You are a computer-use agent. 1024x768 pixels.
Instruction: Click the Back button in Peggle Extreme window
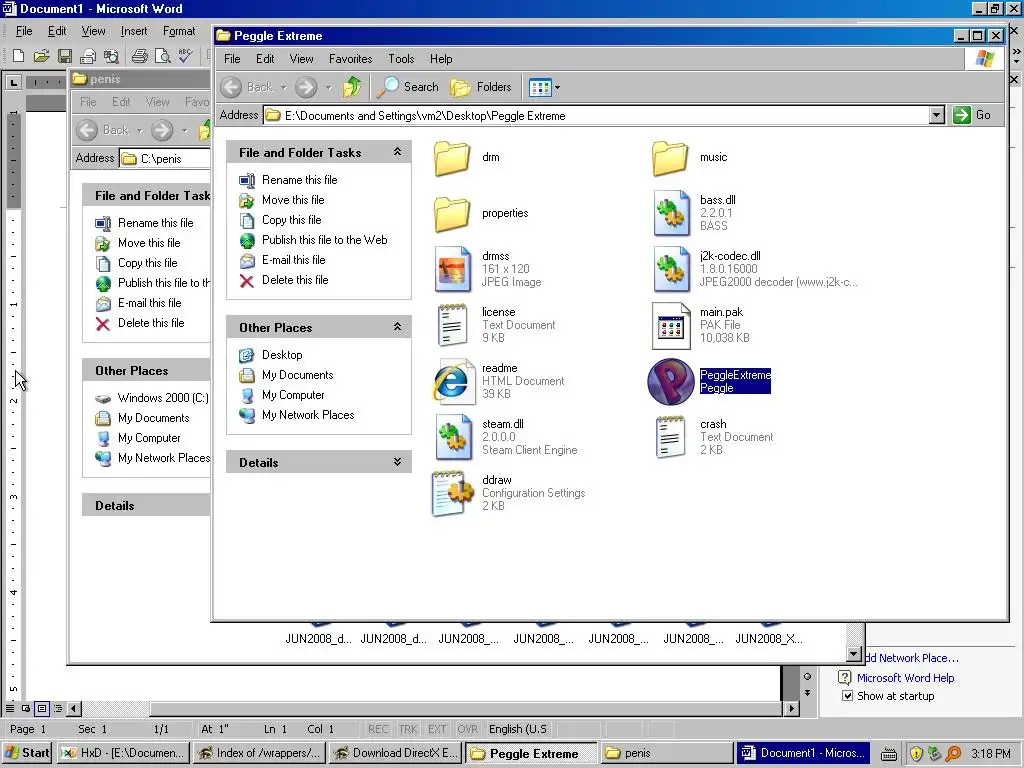[x=246, y=86]
